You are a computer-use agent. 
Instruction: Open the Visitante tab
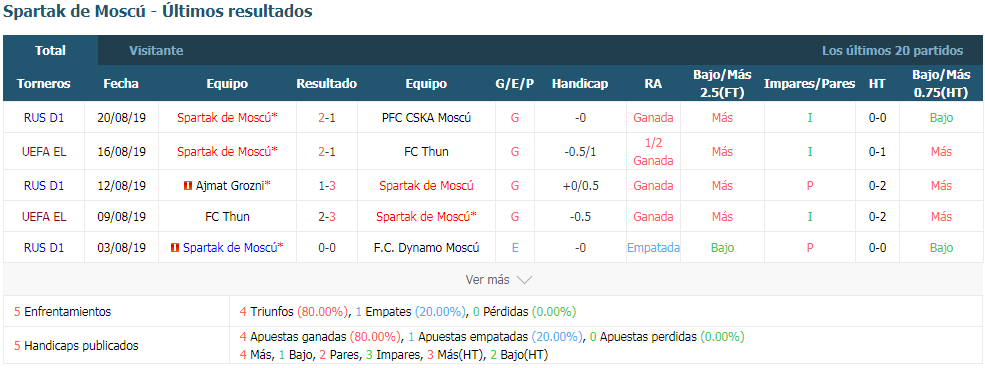pos(156,51)
